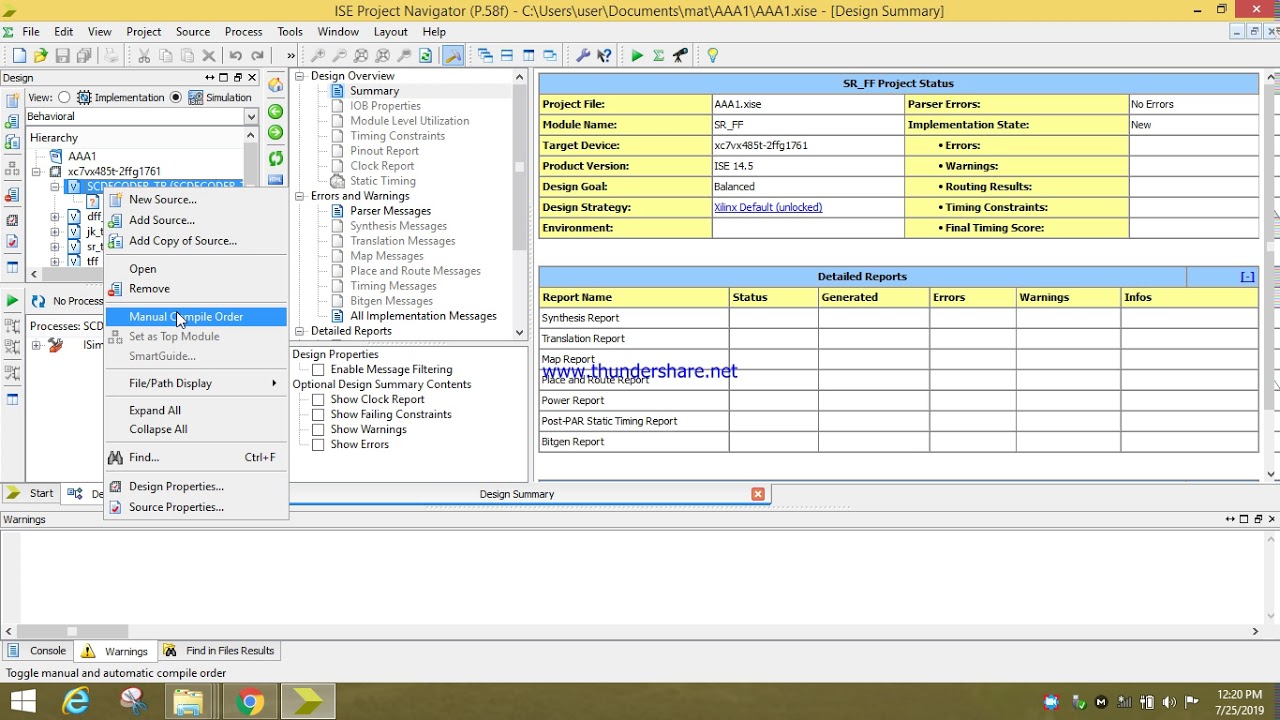Image resolution: width=1280 pixels, height=720 pixels.
Task: Open Parser Messages in the Errors and Warnings tree
Action: (390, 211)
